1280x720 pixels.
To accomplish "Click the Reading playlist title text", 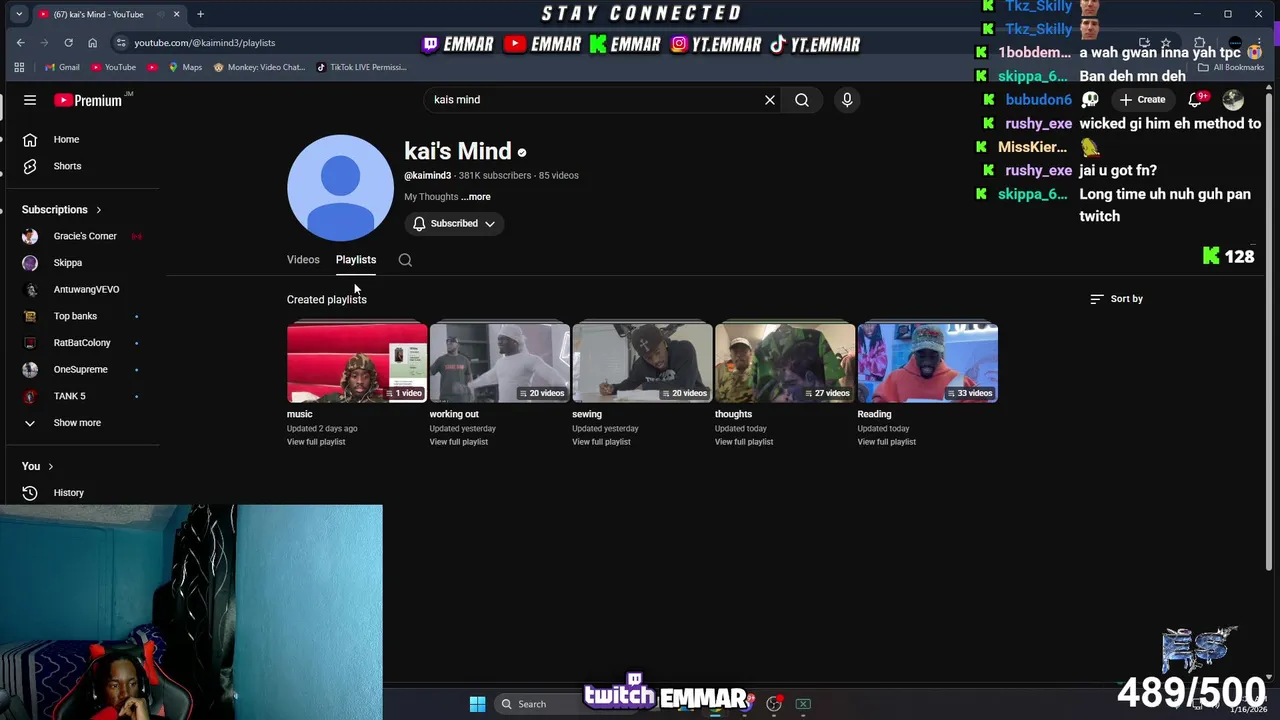I will tap(874, 414).
